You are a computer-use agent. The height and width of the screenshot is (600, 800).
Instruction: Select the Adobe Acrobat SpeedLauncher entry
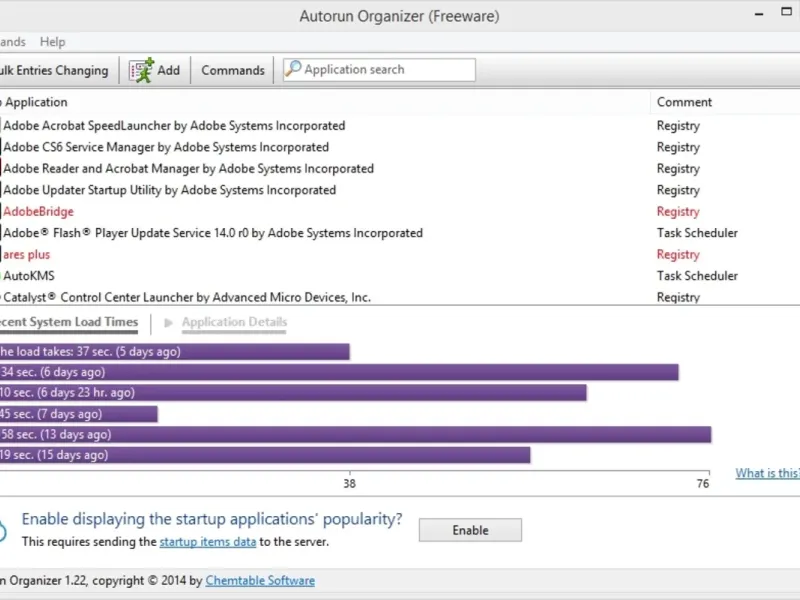pyautogui.click(x=174, y=126)
